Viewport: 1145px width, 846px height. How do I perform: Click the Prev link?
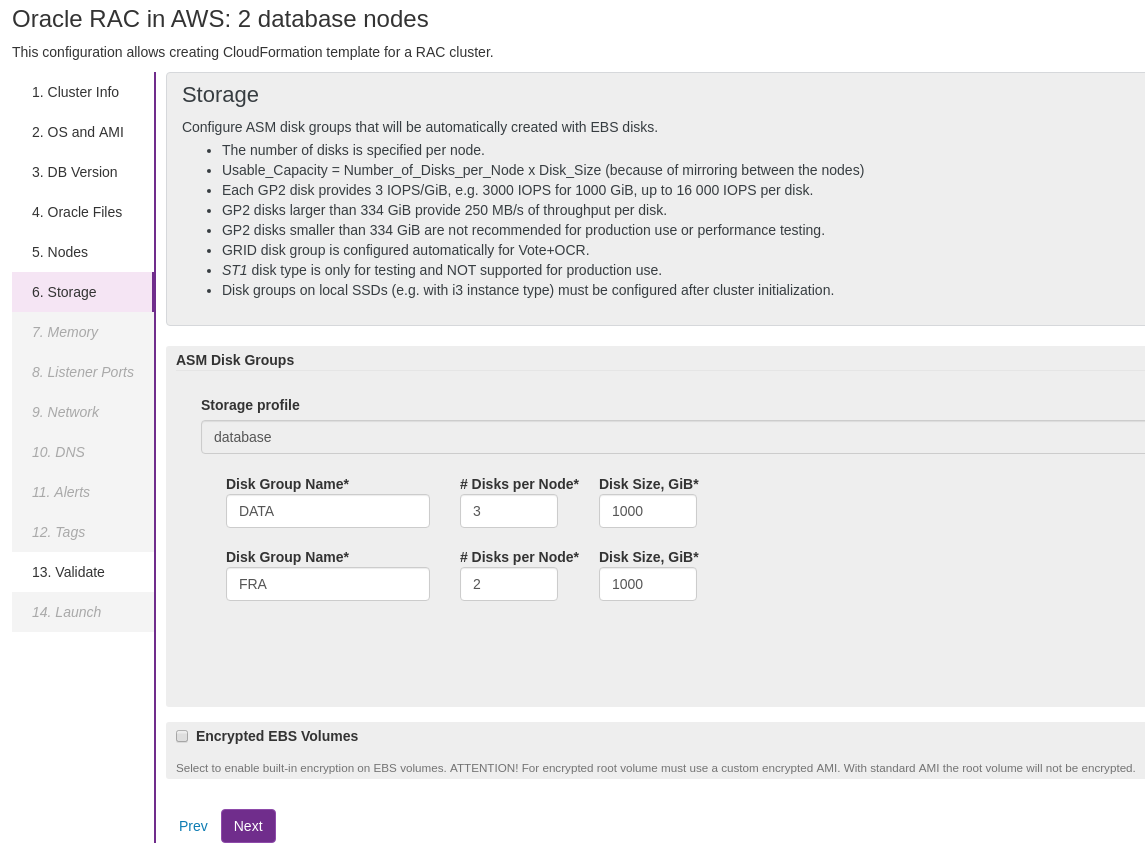pos(193,826)
